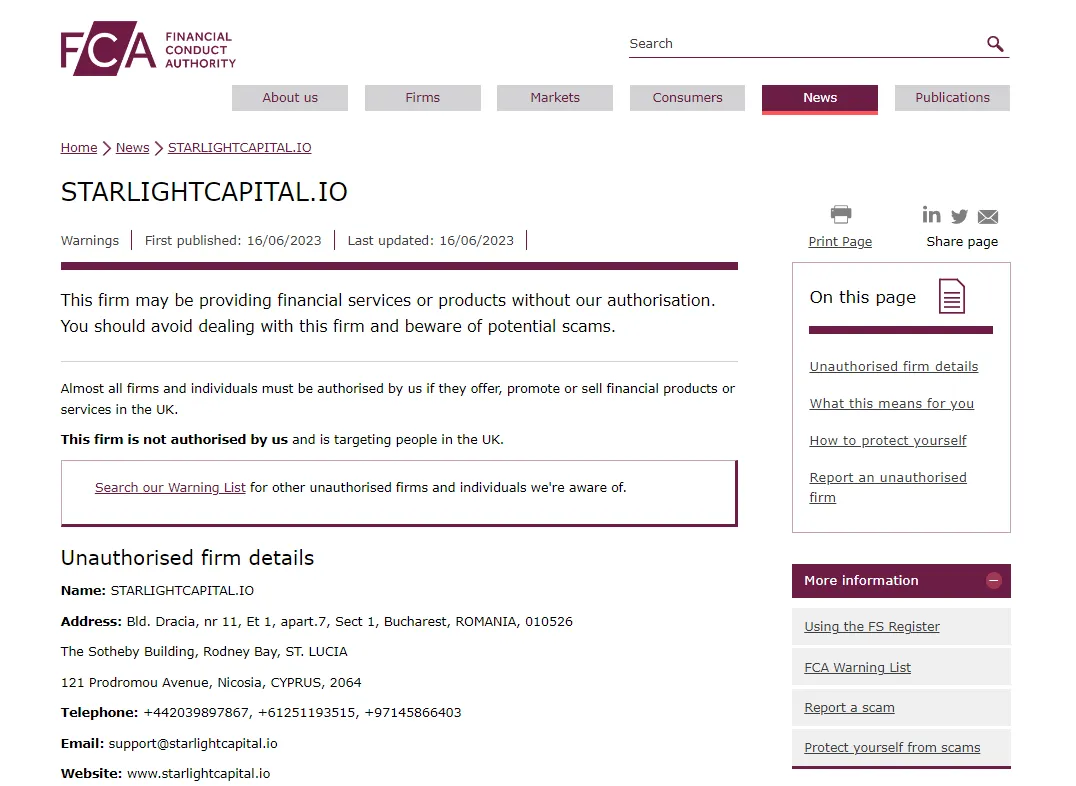Open Search our Warning List link

(x=170, y=487)
